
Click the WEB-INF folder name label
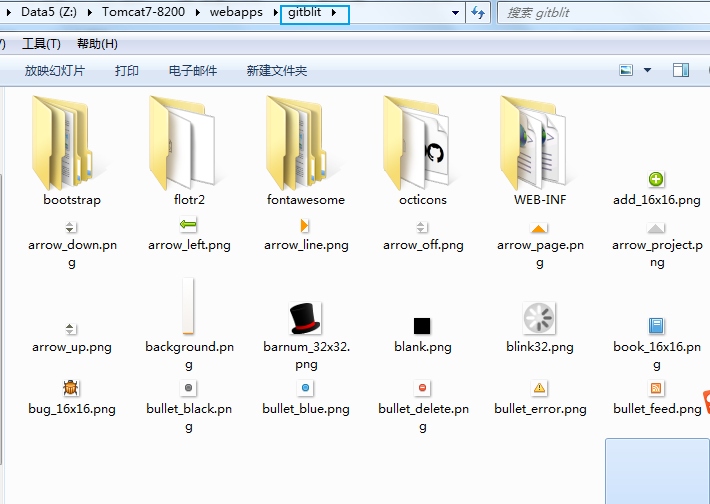tap(540, 200)
